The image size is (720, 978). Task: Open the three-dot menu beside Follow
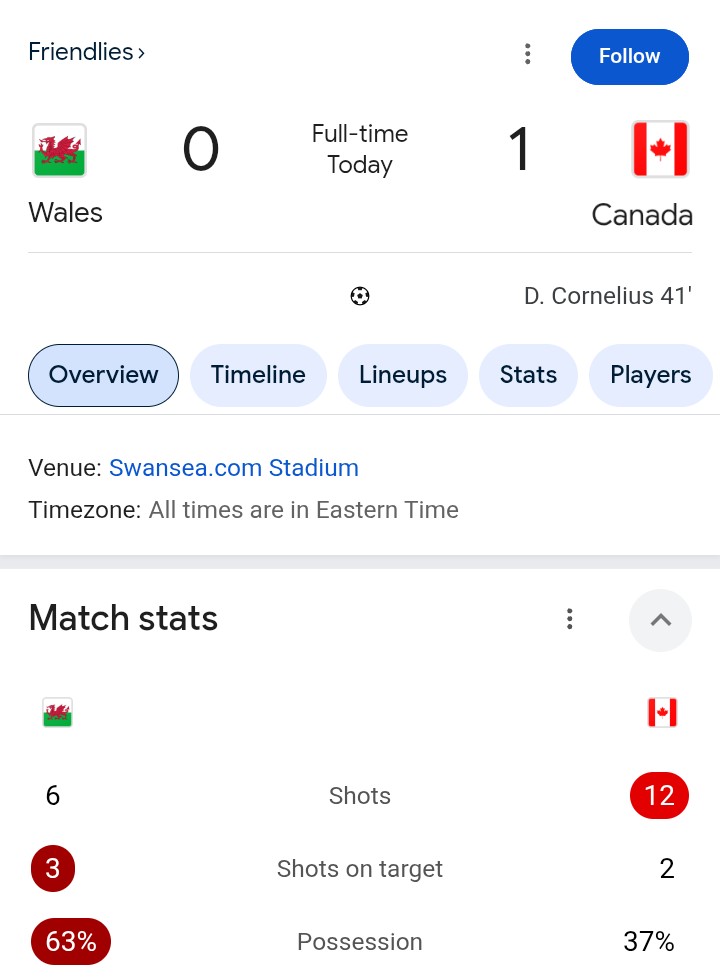[528, 55]
